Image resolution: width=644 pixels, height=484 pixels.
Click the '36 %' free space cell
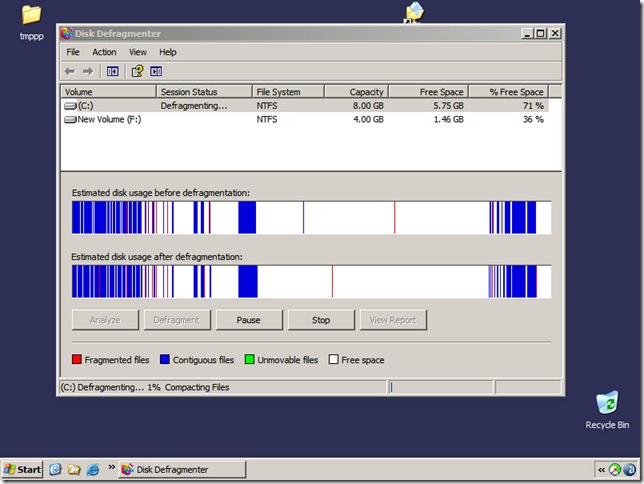(533, 120)
